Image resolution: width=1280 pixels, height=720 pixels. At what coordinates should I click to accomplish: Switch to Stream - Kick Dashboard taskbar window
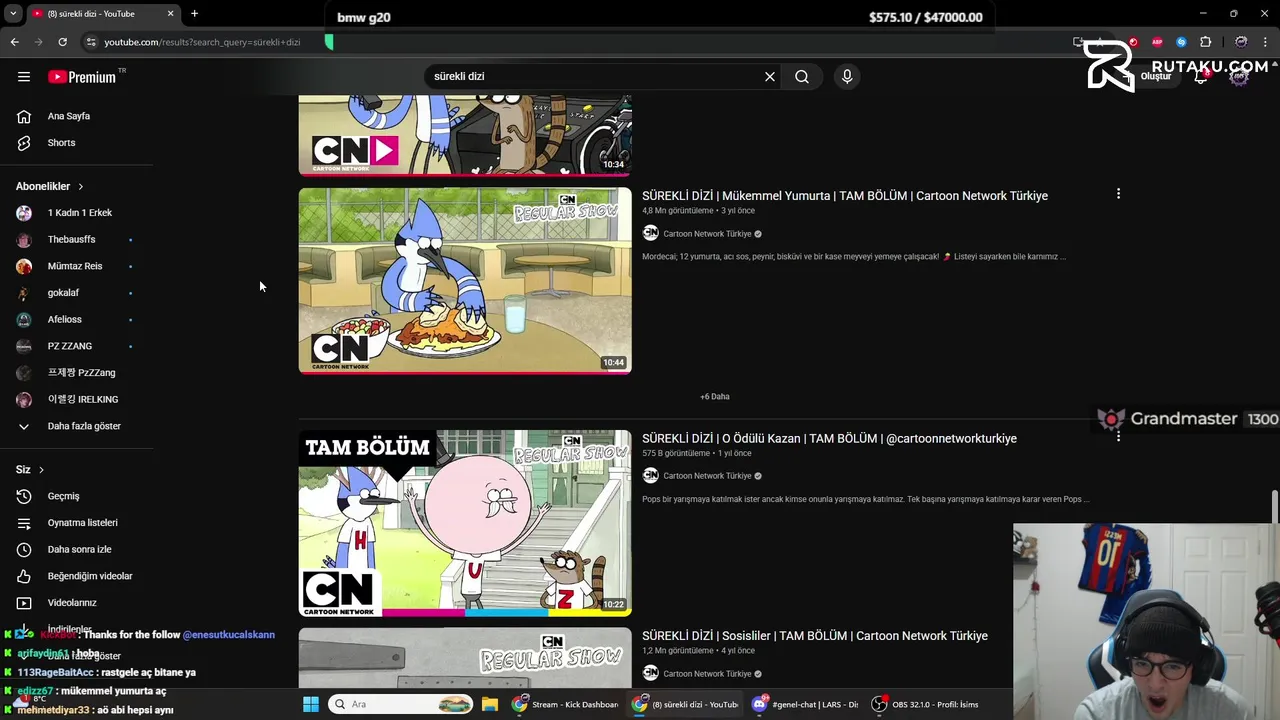click(x=565, y=704)
